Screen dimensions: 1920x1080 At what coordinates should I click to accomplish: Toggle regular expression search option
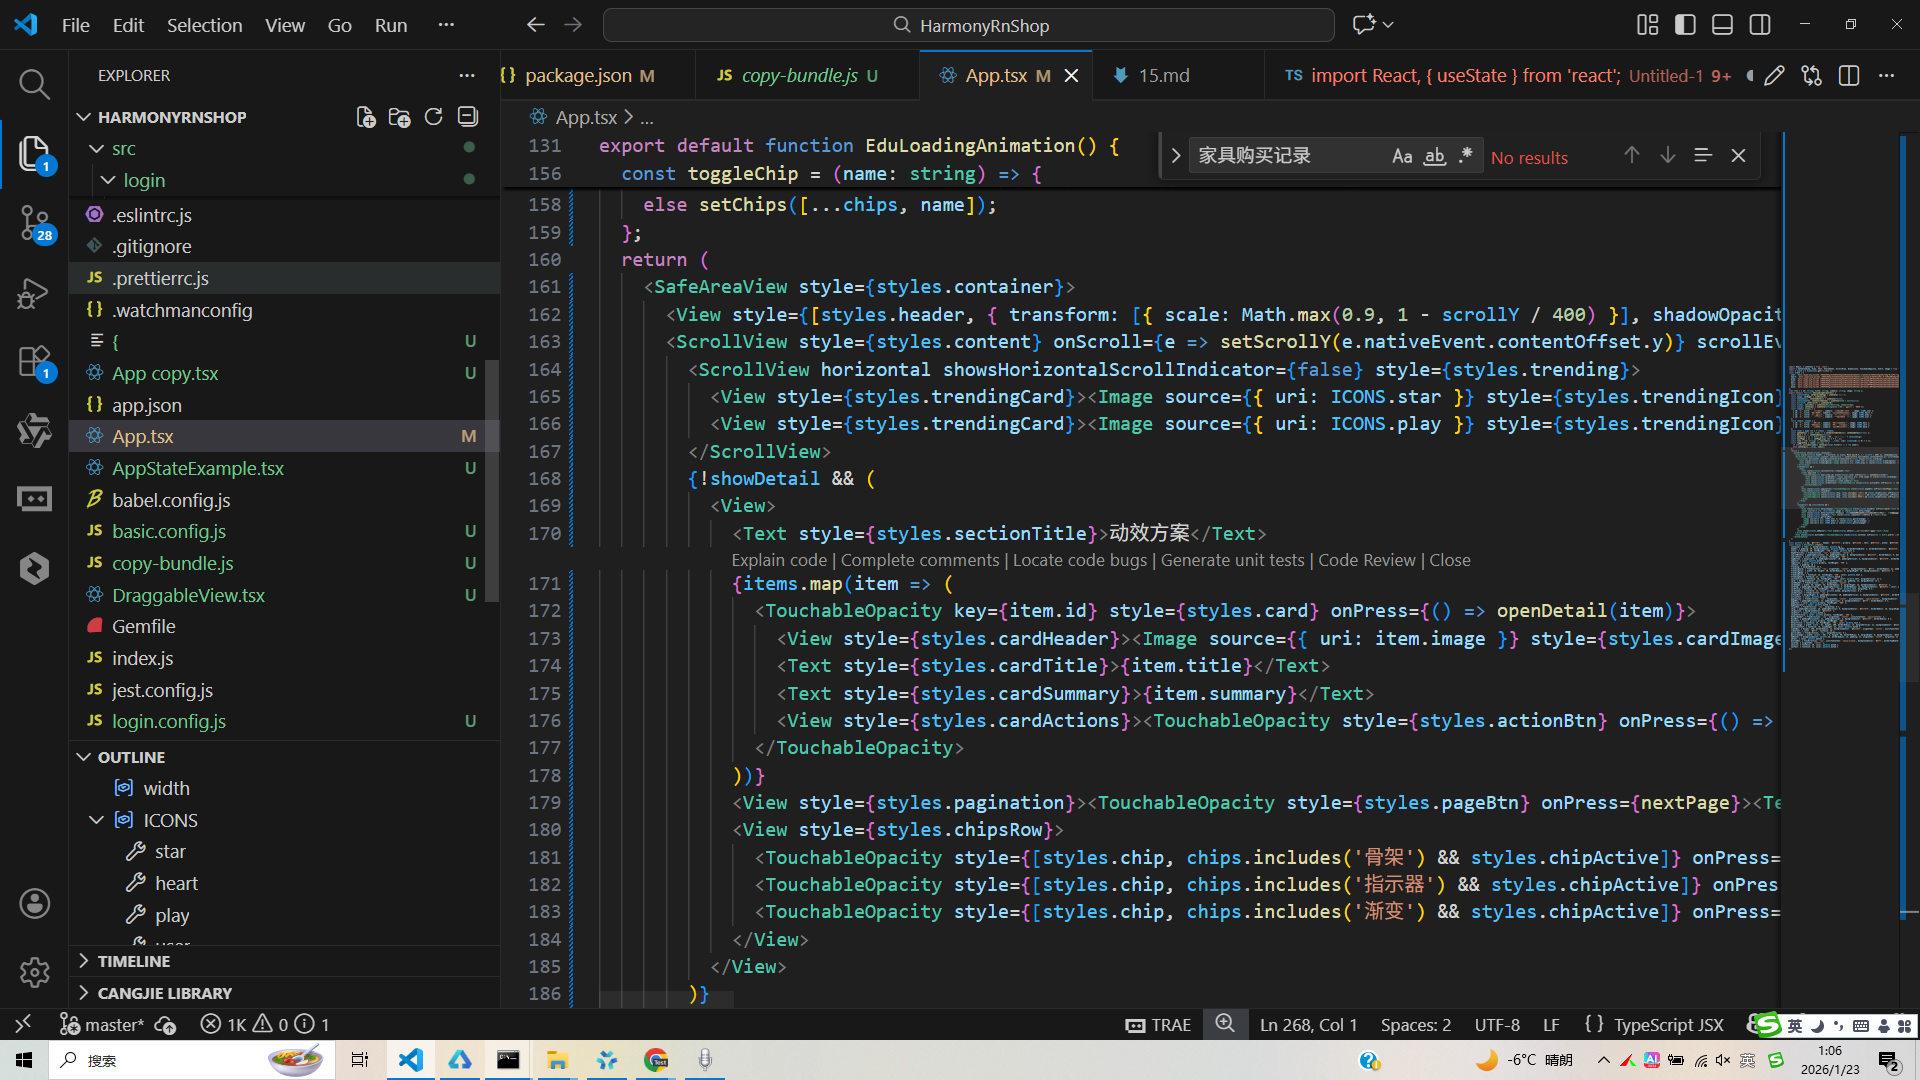click(x=1465, y=156)
